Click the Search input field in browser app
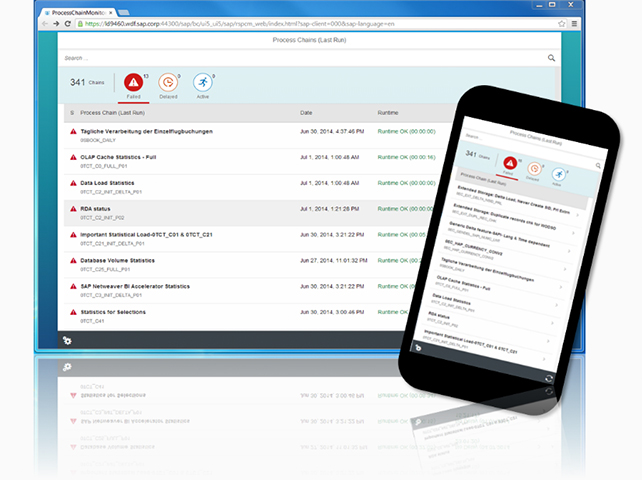Screen dimensions: 642x480 click(303, 58)
